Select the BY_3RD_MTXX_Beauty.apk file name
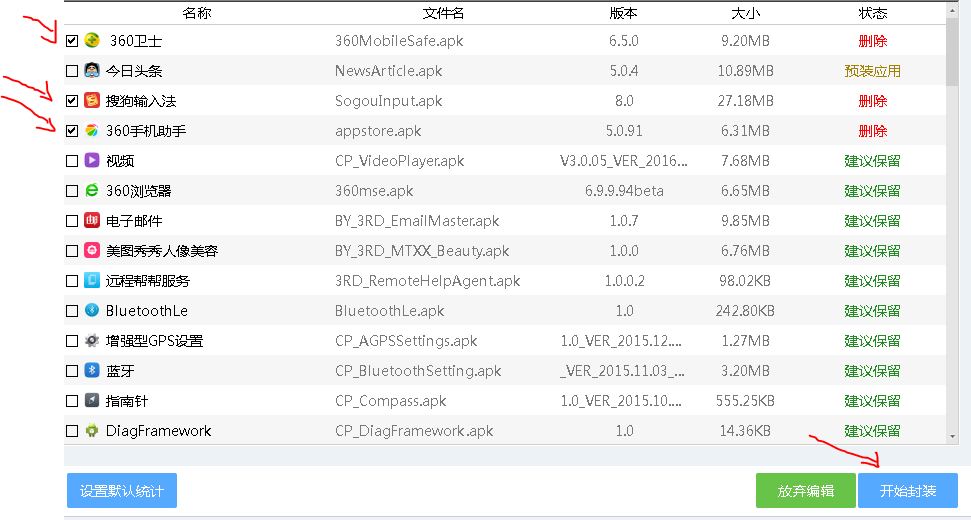The image size is (971, 520). [x=422, y=251]
